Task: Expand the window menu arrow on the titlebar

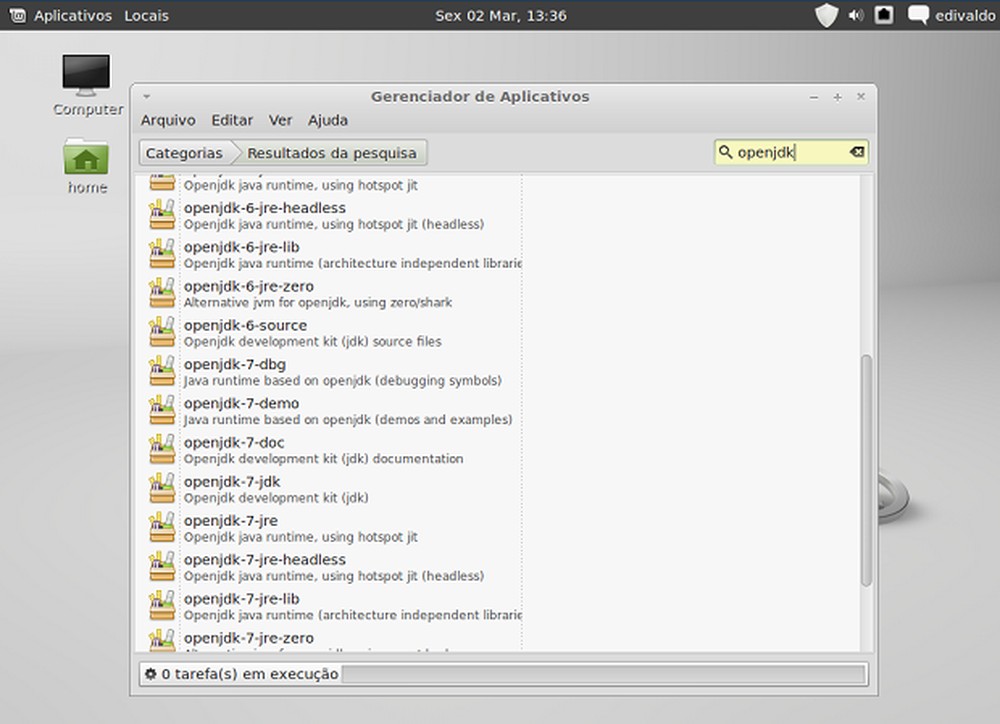Action: (x=145, y=96)
